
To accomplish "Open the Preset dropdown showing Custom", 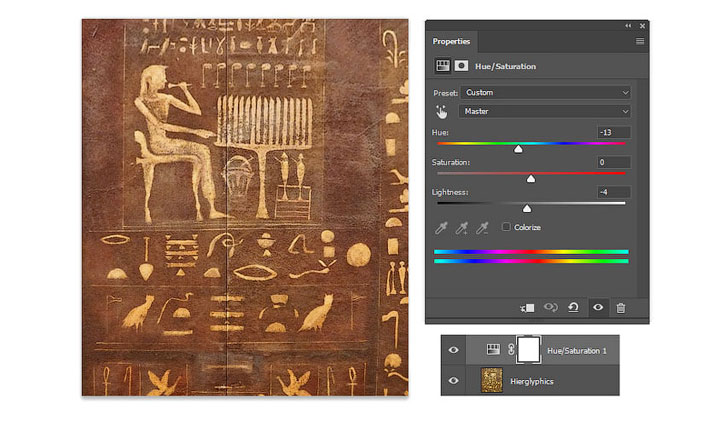I will click(x=545, y=92).
